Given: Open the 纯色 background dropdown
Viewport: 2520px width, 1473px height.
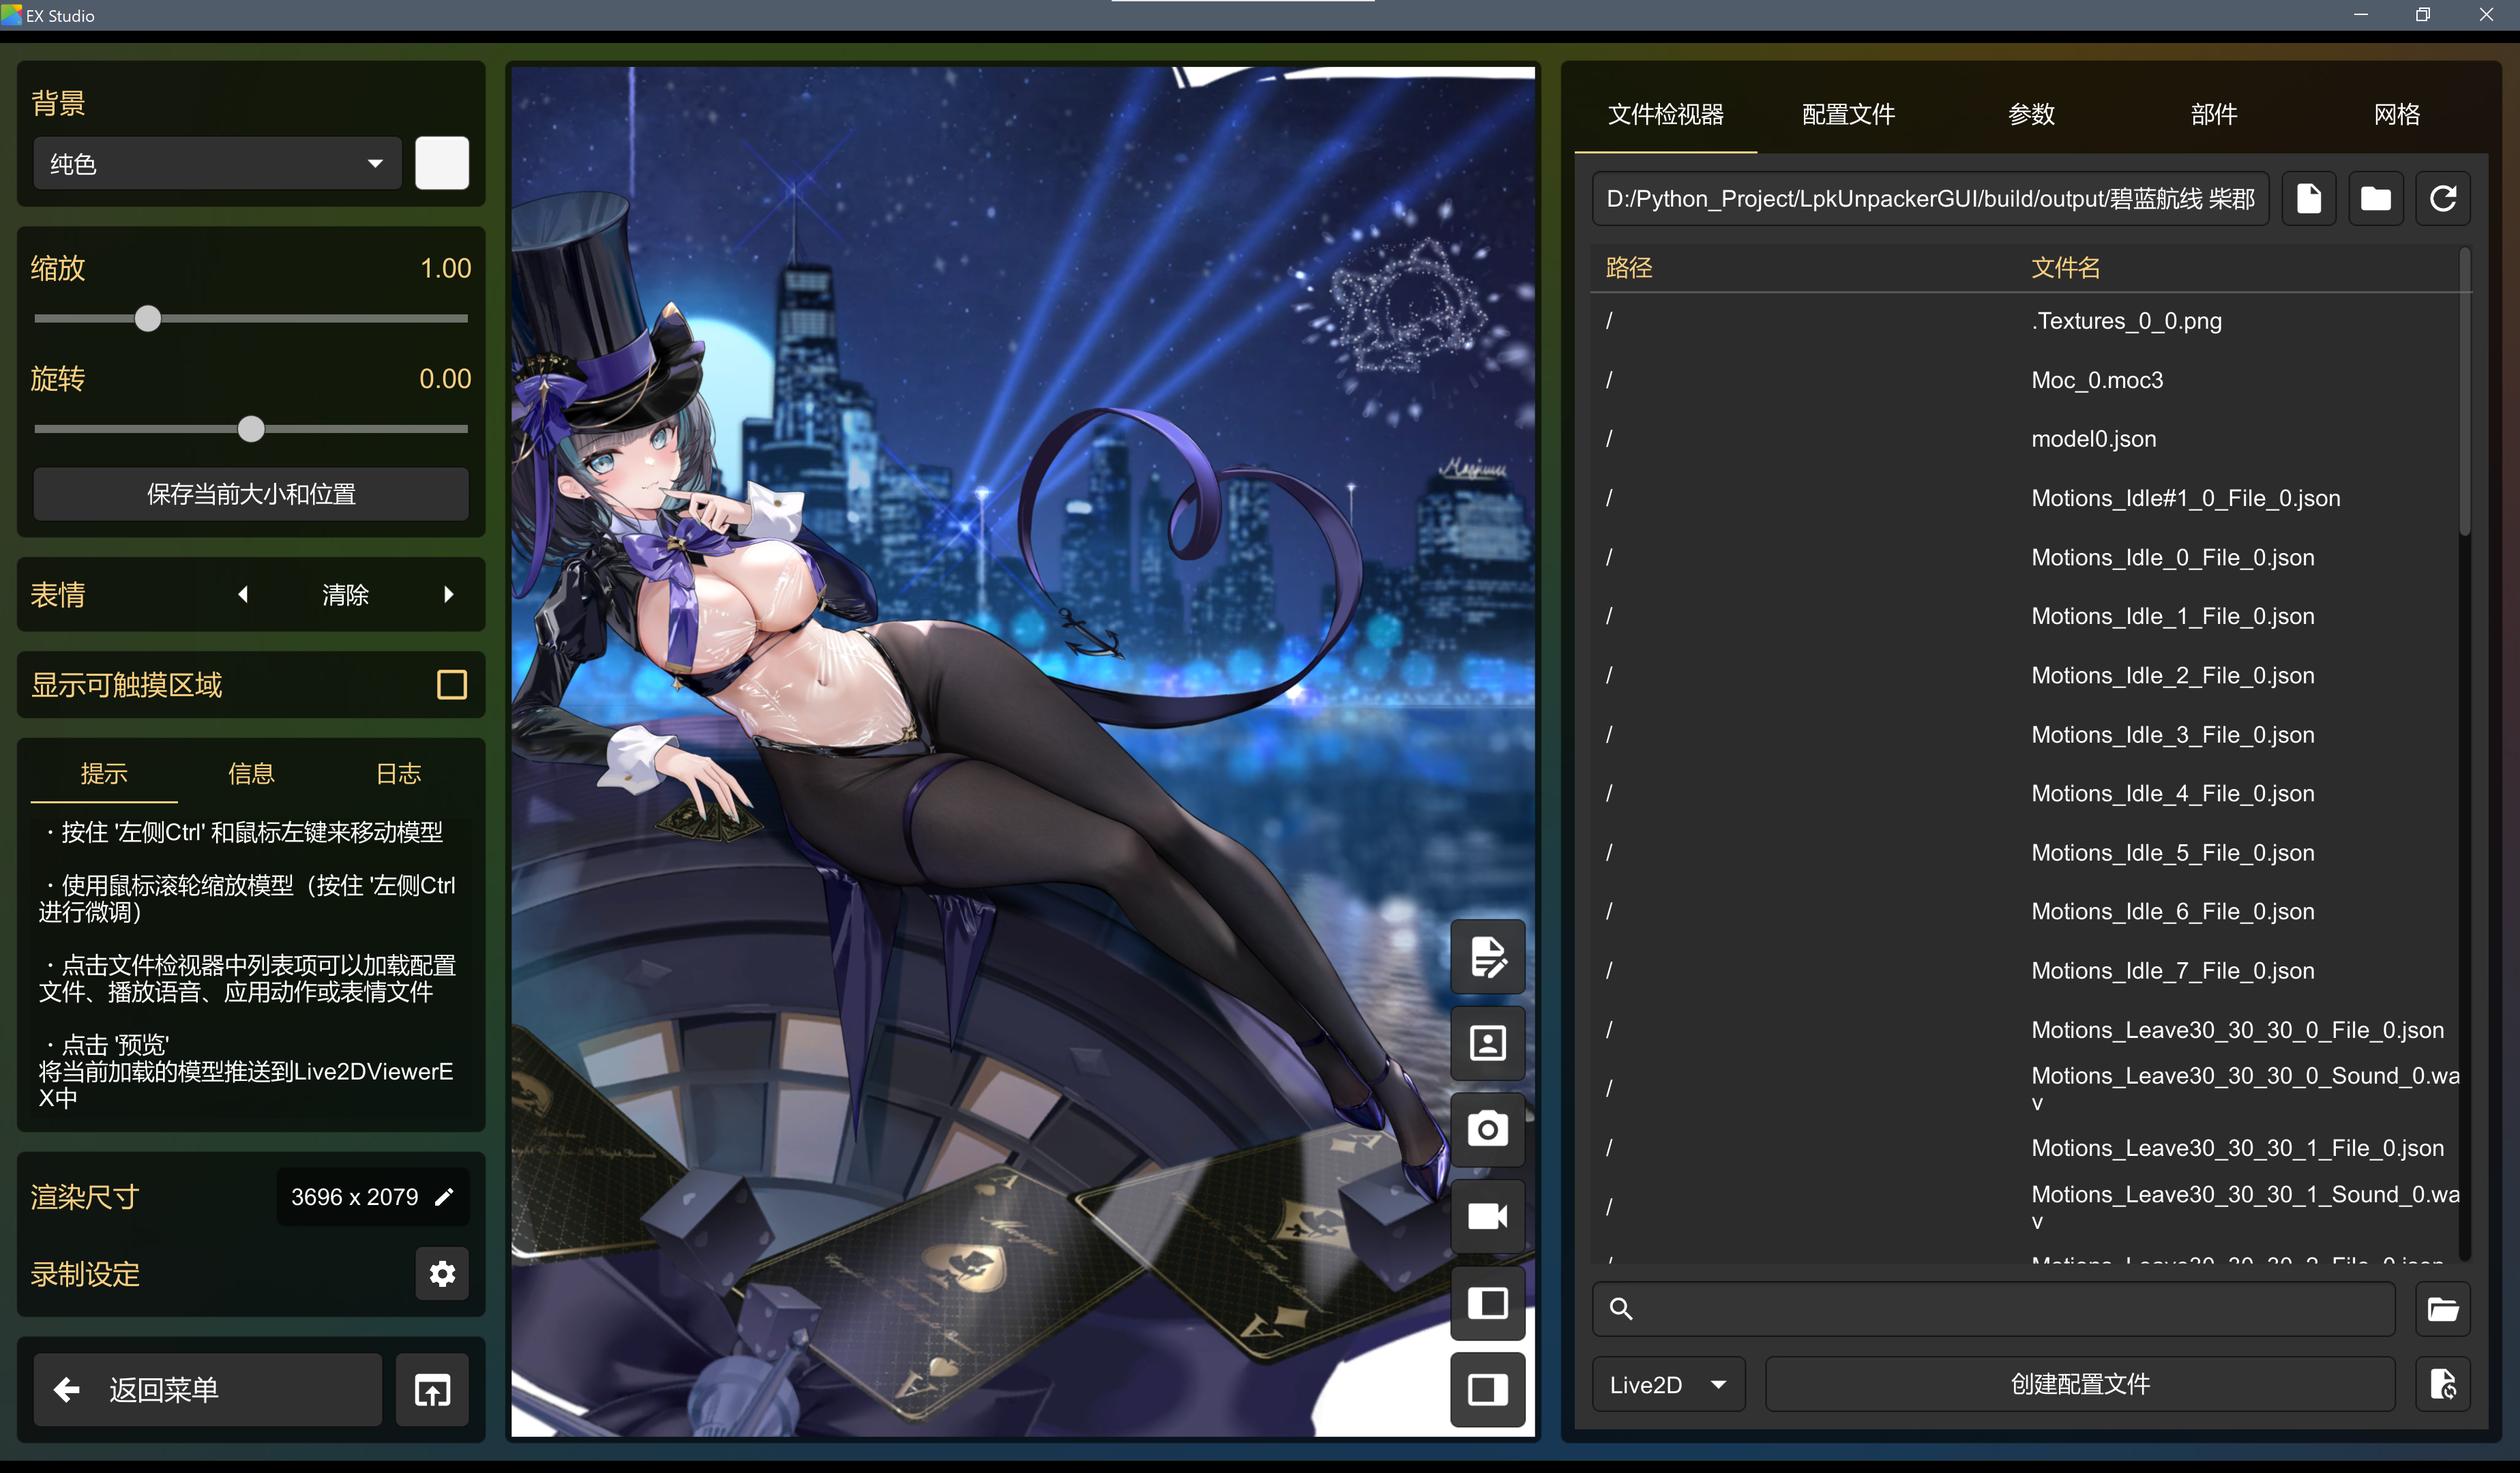Looking at the screenshot, I should click(218, 164).
